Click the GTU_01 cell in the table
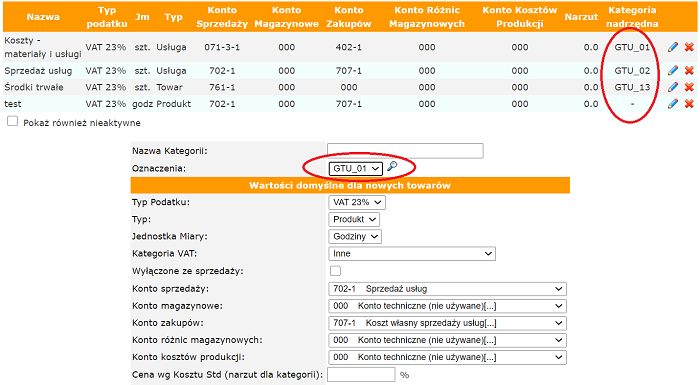Viewport: 700px width, 385px height. click(632, 47)
